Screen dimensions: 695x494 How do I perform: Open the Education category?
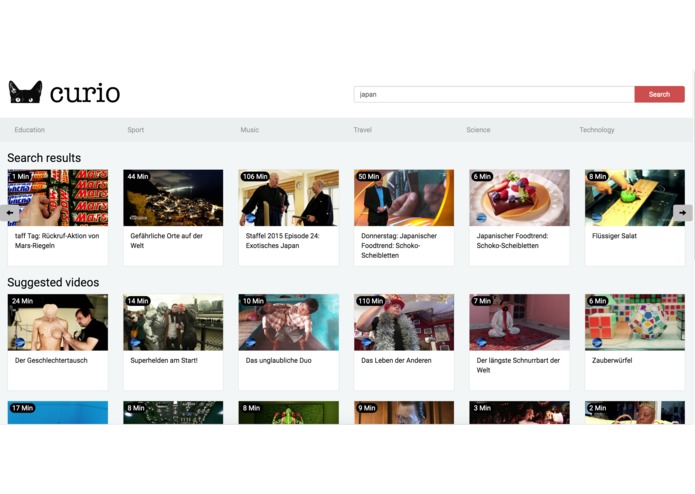pos(30,130)
